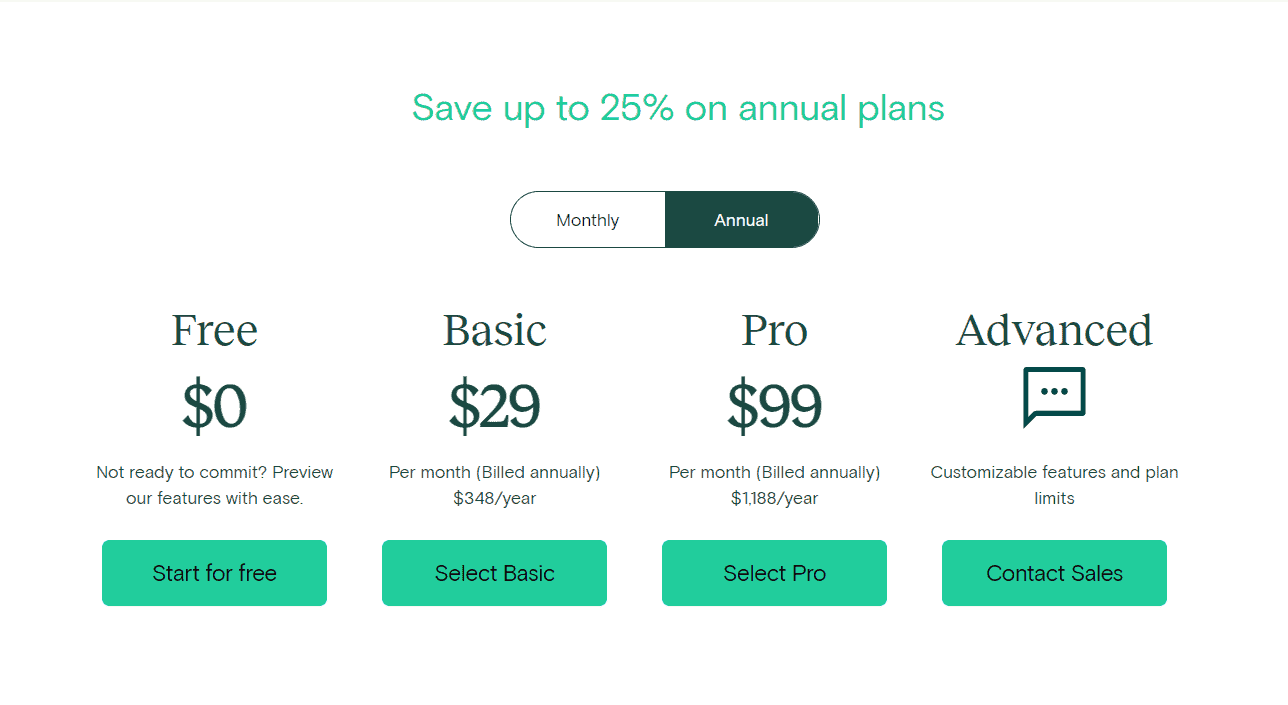Click the 'Not ready to commit?' description text

(214, 484)
